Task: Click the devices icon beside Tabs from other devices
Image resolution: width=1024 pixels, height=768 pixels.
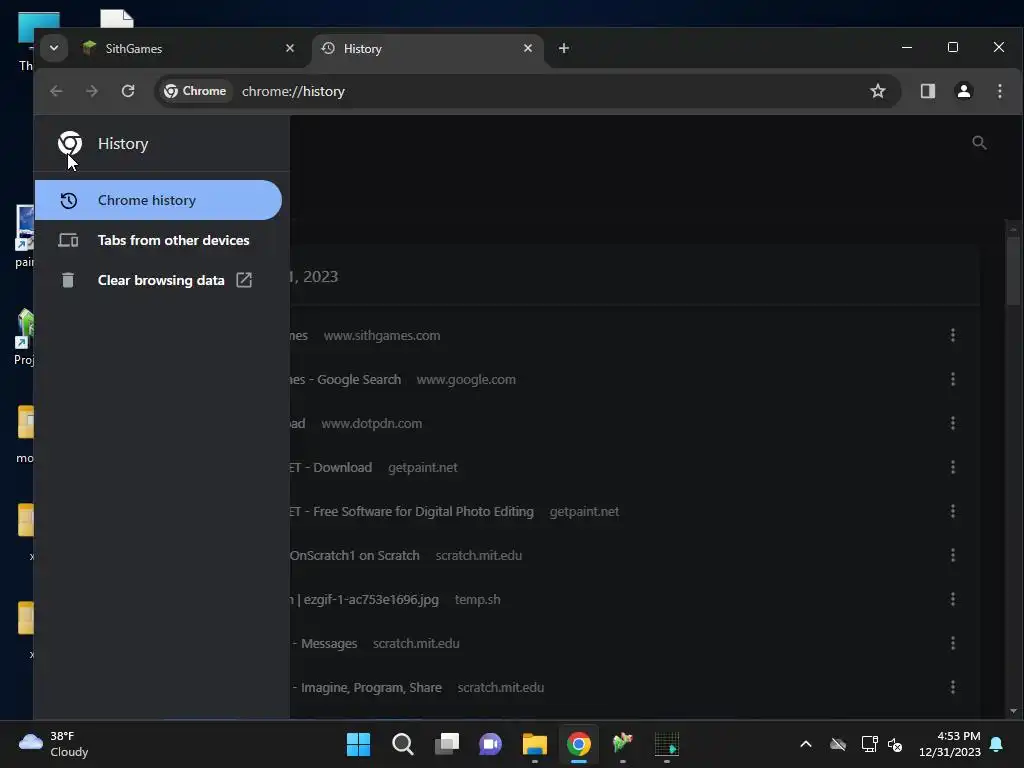Action: point(68,240)
